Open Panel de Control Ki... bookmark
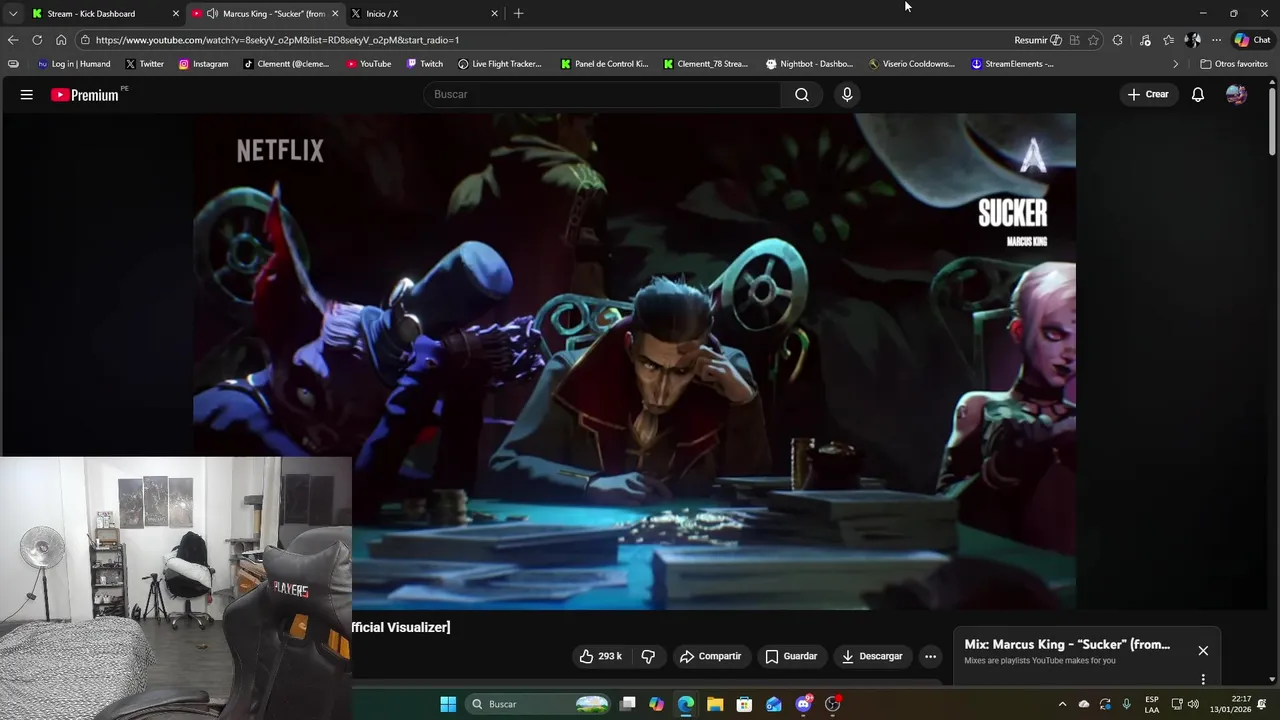The height and width of the screenshot is (720, 1280). (x=605, y=64)
